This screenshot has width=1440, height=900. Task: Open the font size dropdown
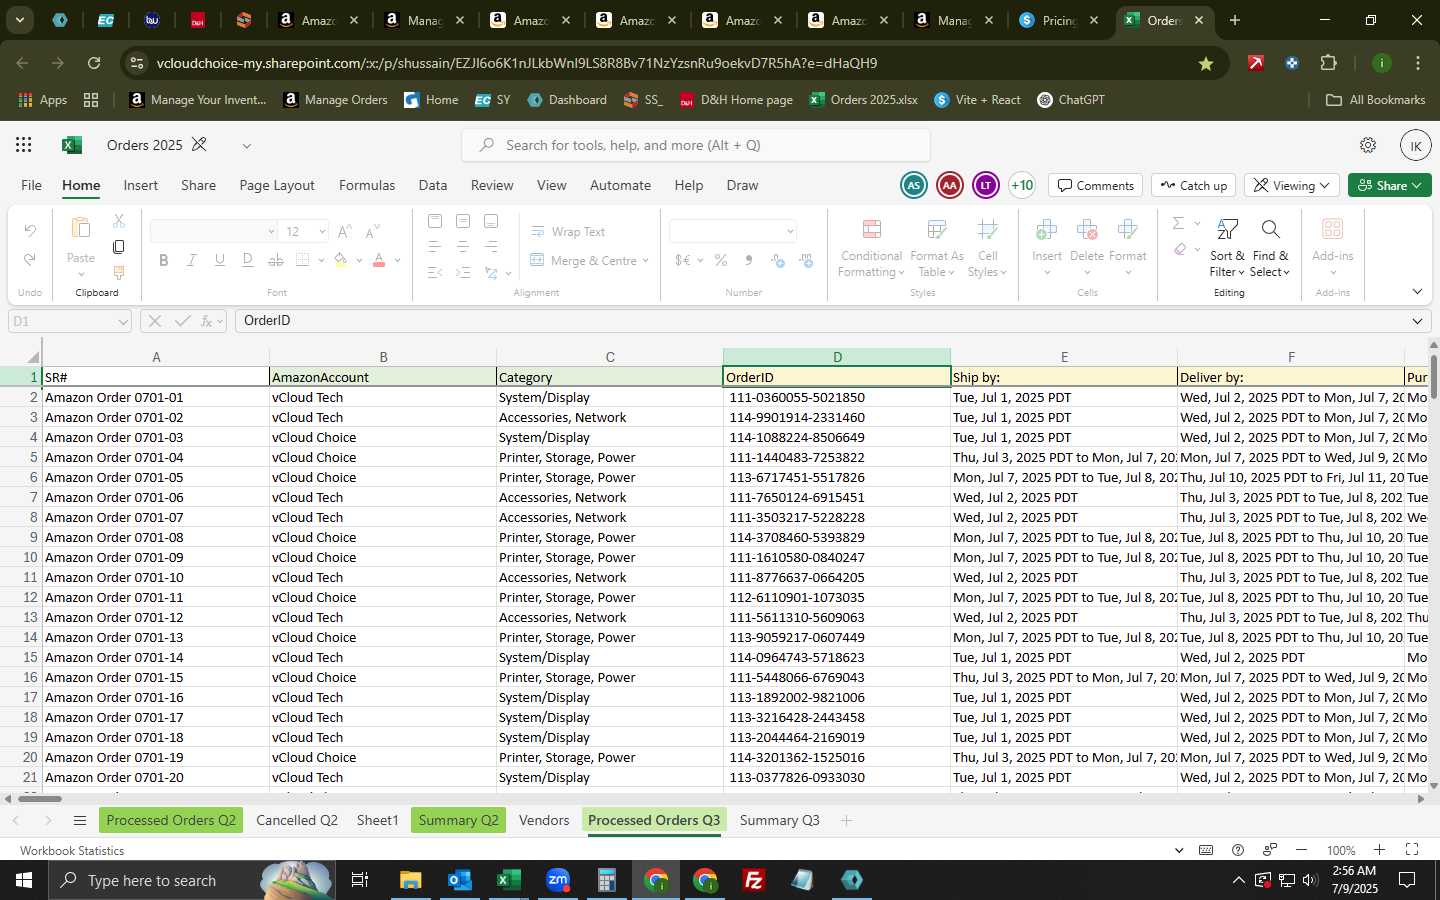322,231
